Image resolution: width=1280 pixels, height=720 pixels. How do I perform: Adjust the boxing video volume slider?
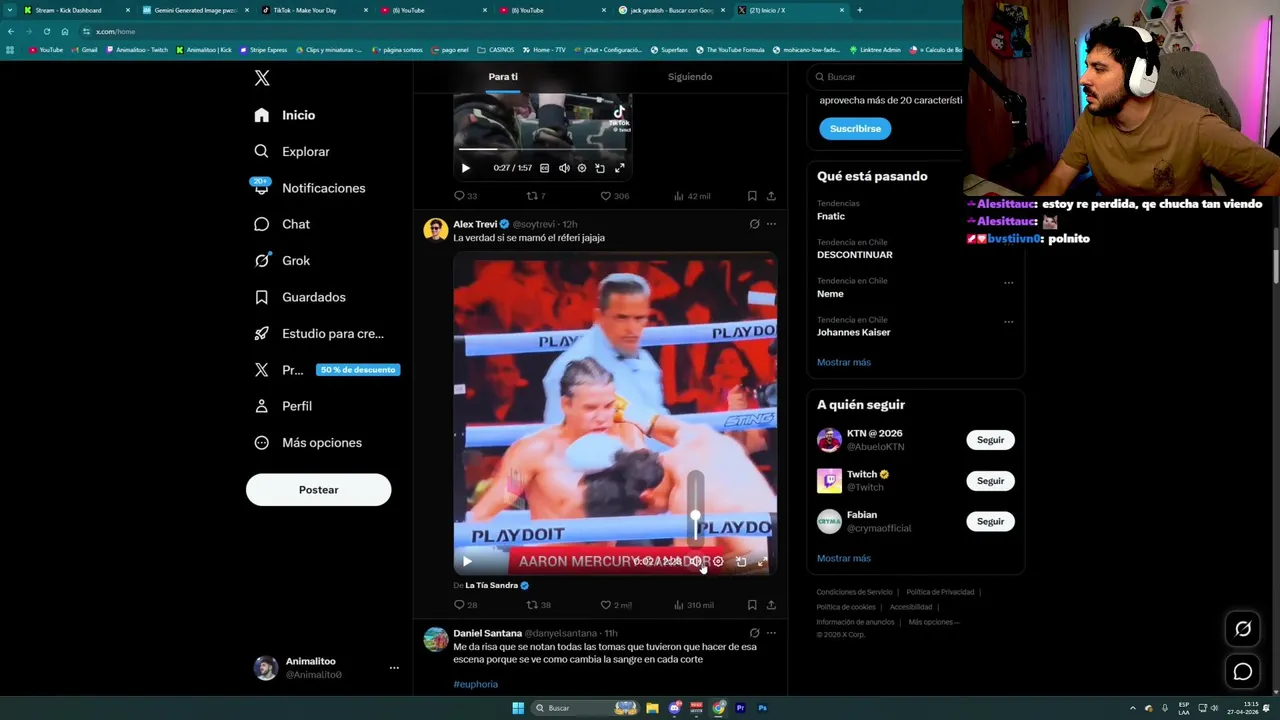(696, 515)
